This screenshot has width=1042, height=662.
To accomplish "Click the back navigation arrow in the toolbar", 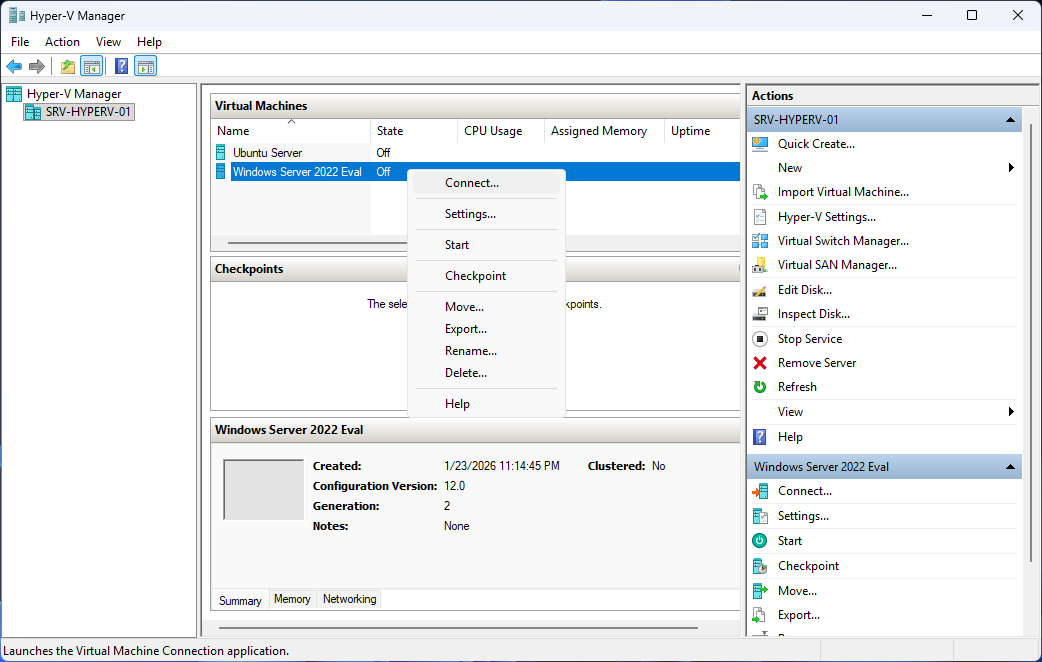I will click(x=13, y=66).
